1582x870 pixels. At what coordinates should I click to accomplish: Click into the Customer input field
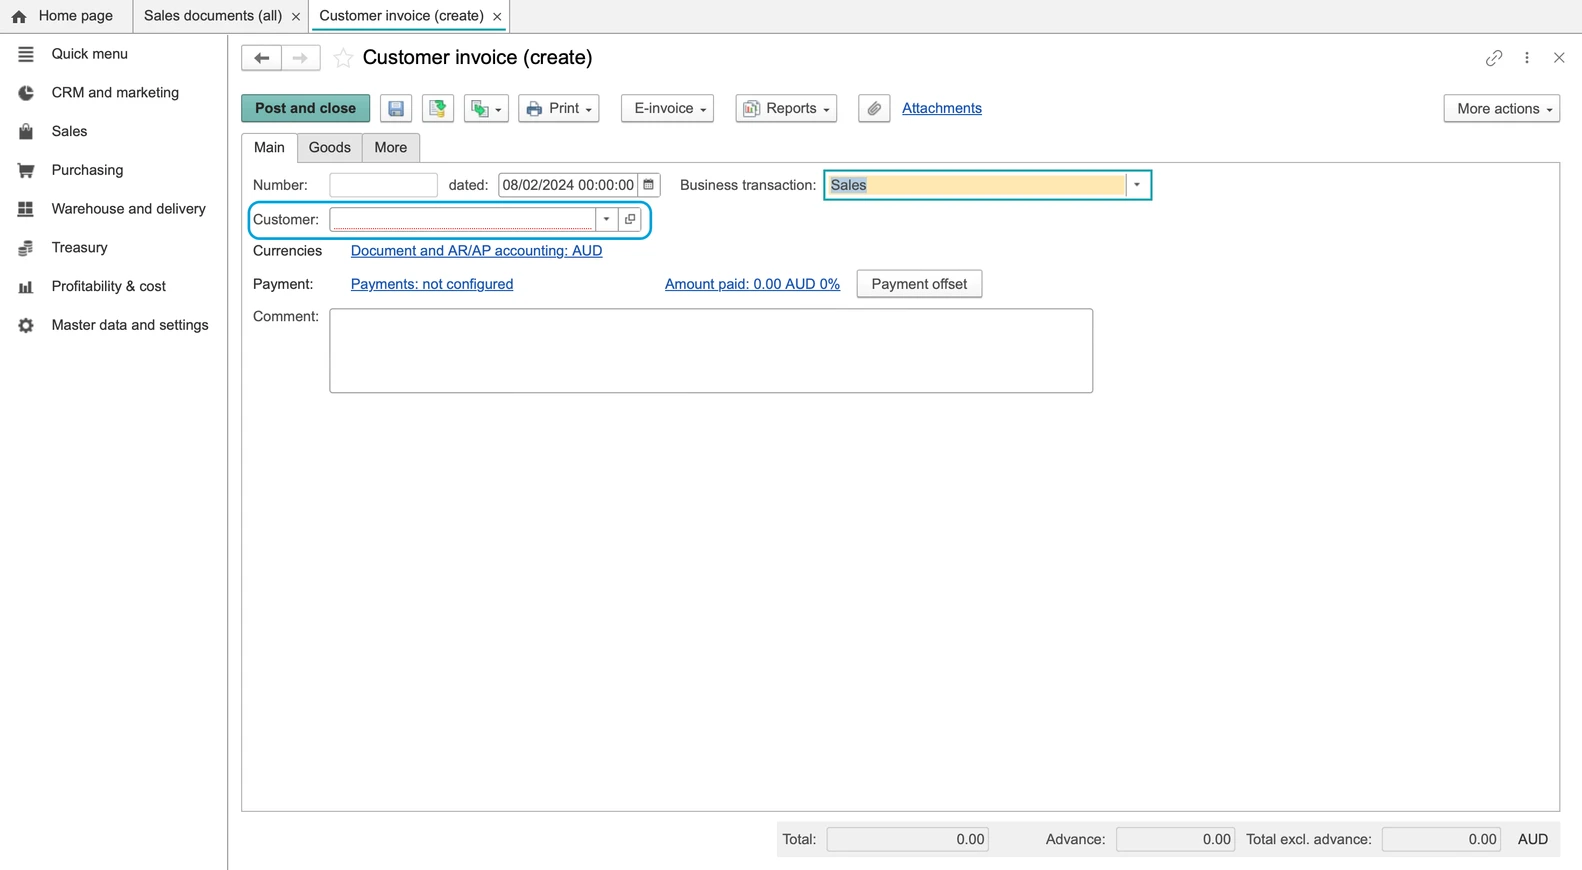462,219
